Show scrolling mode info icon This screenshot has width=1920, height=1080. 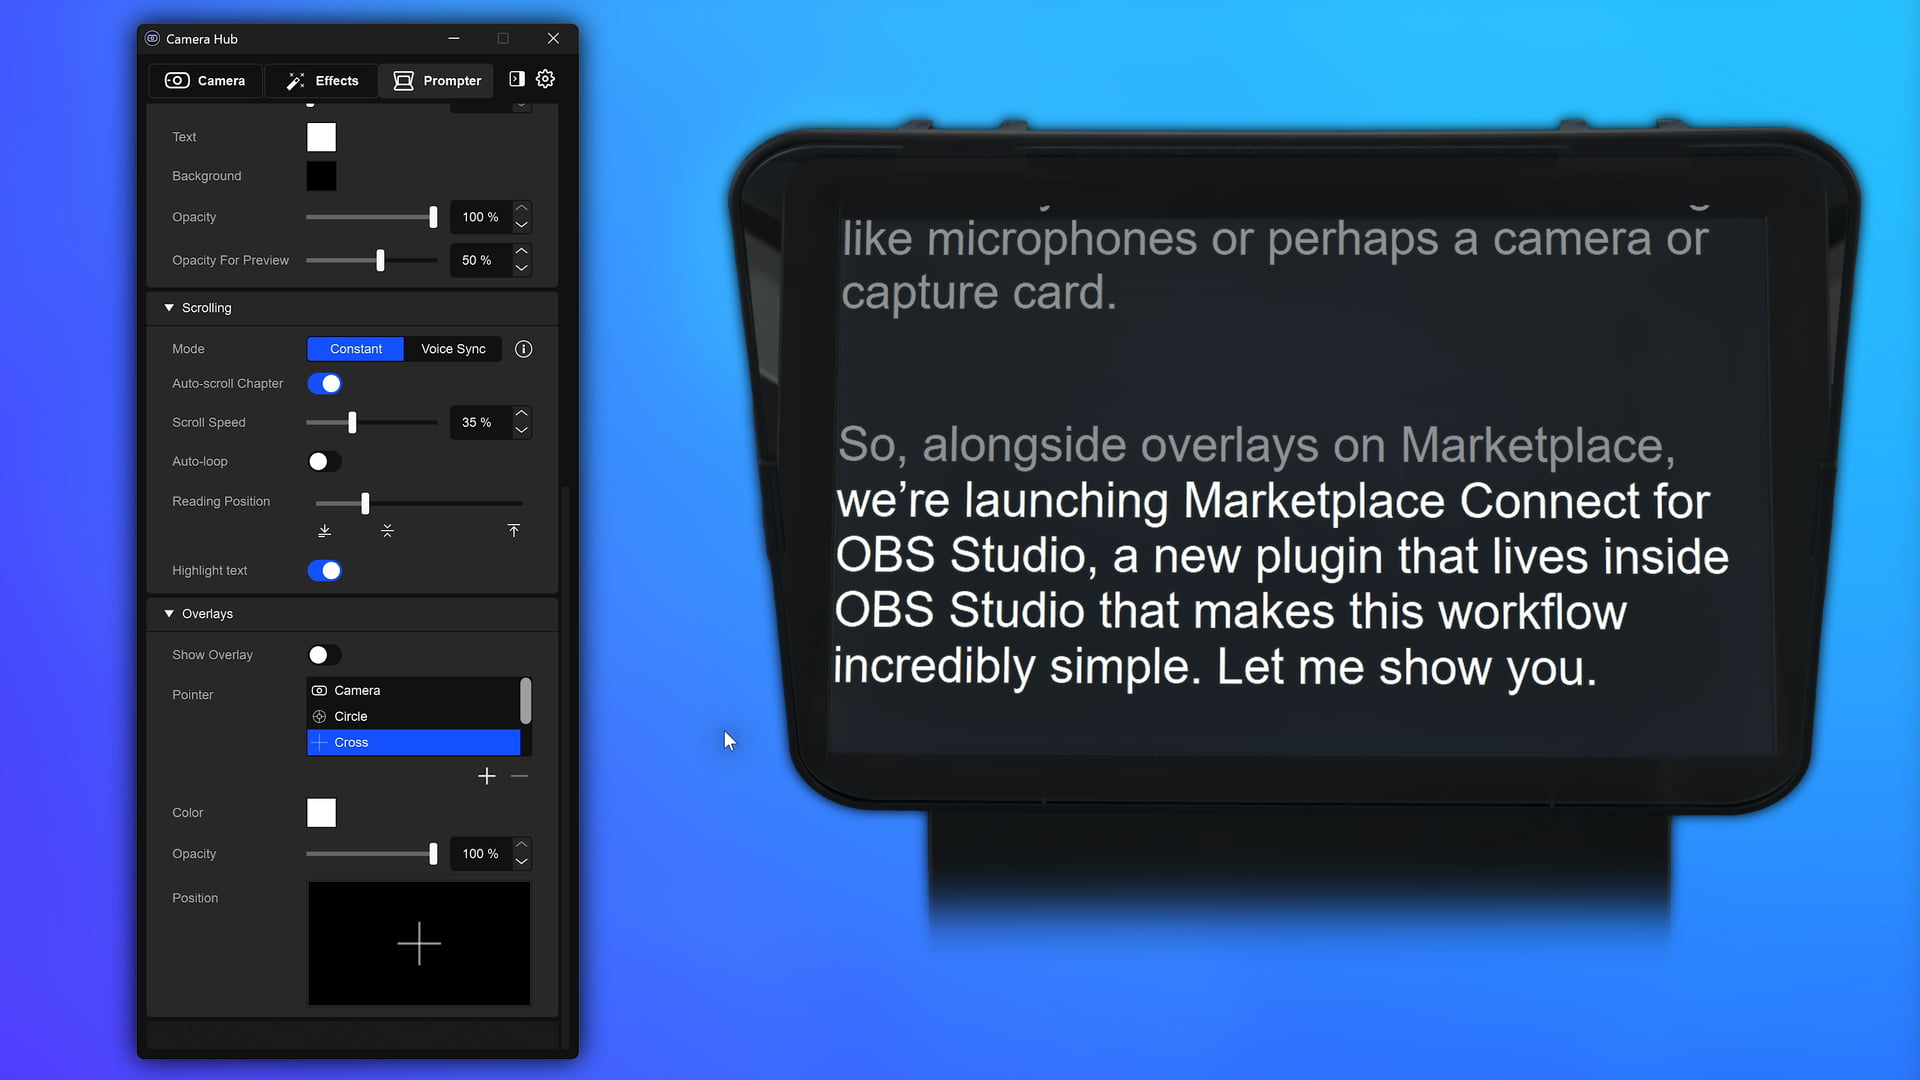pyautogui.click(x=523, y=349)
